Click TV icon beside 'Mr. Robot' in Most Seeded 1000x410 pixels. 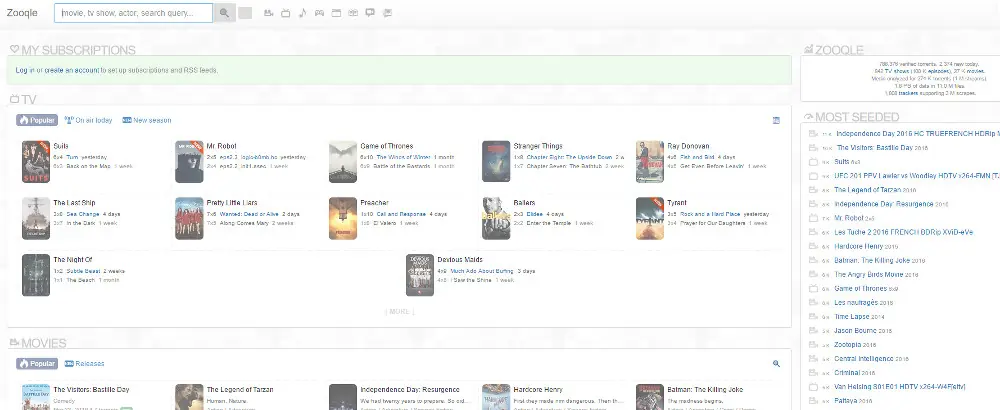coord(813,219)
